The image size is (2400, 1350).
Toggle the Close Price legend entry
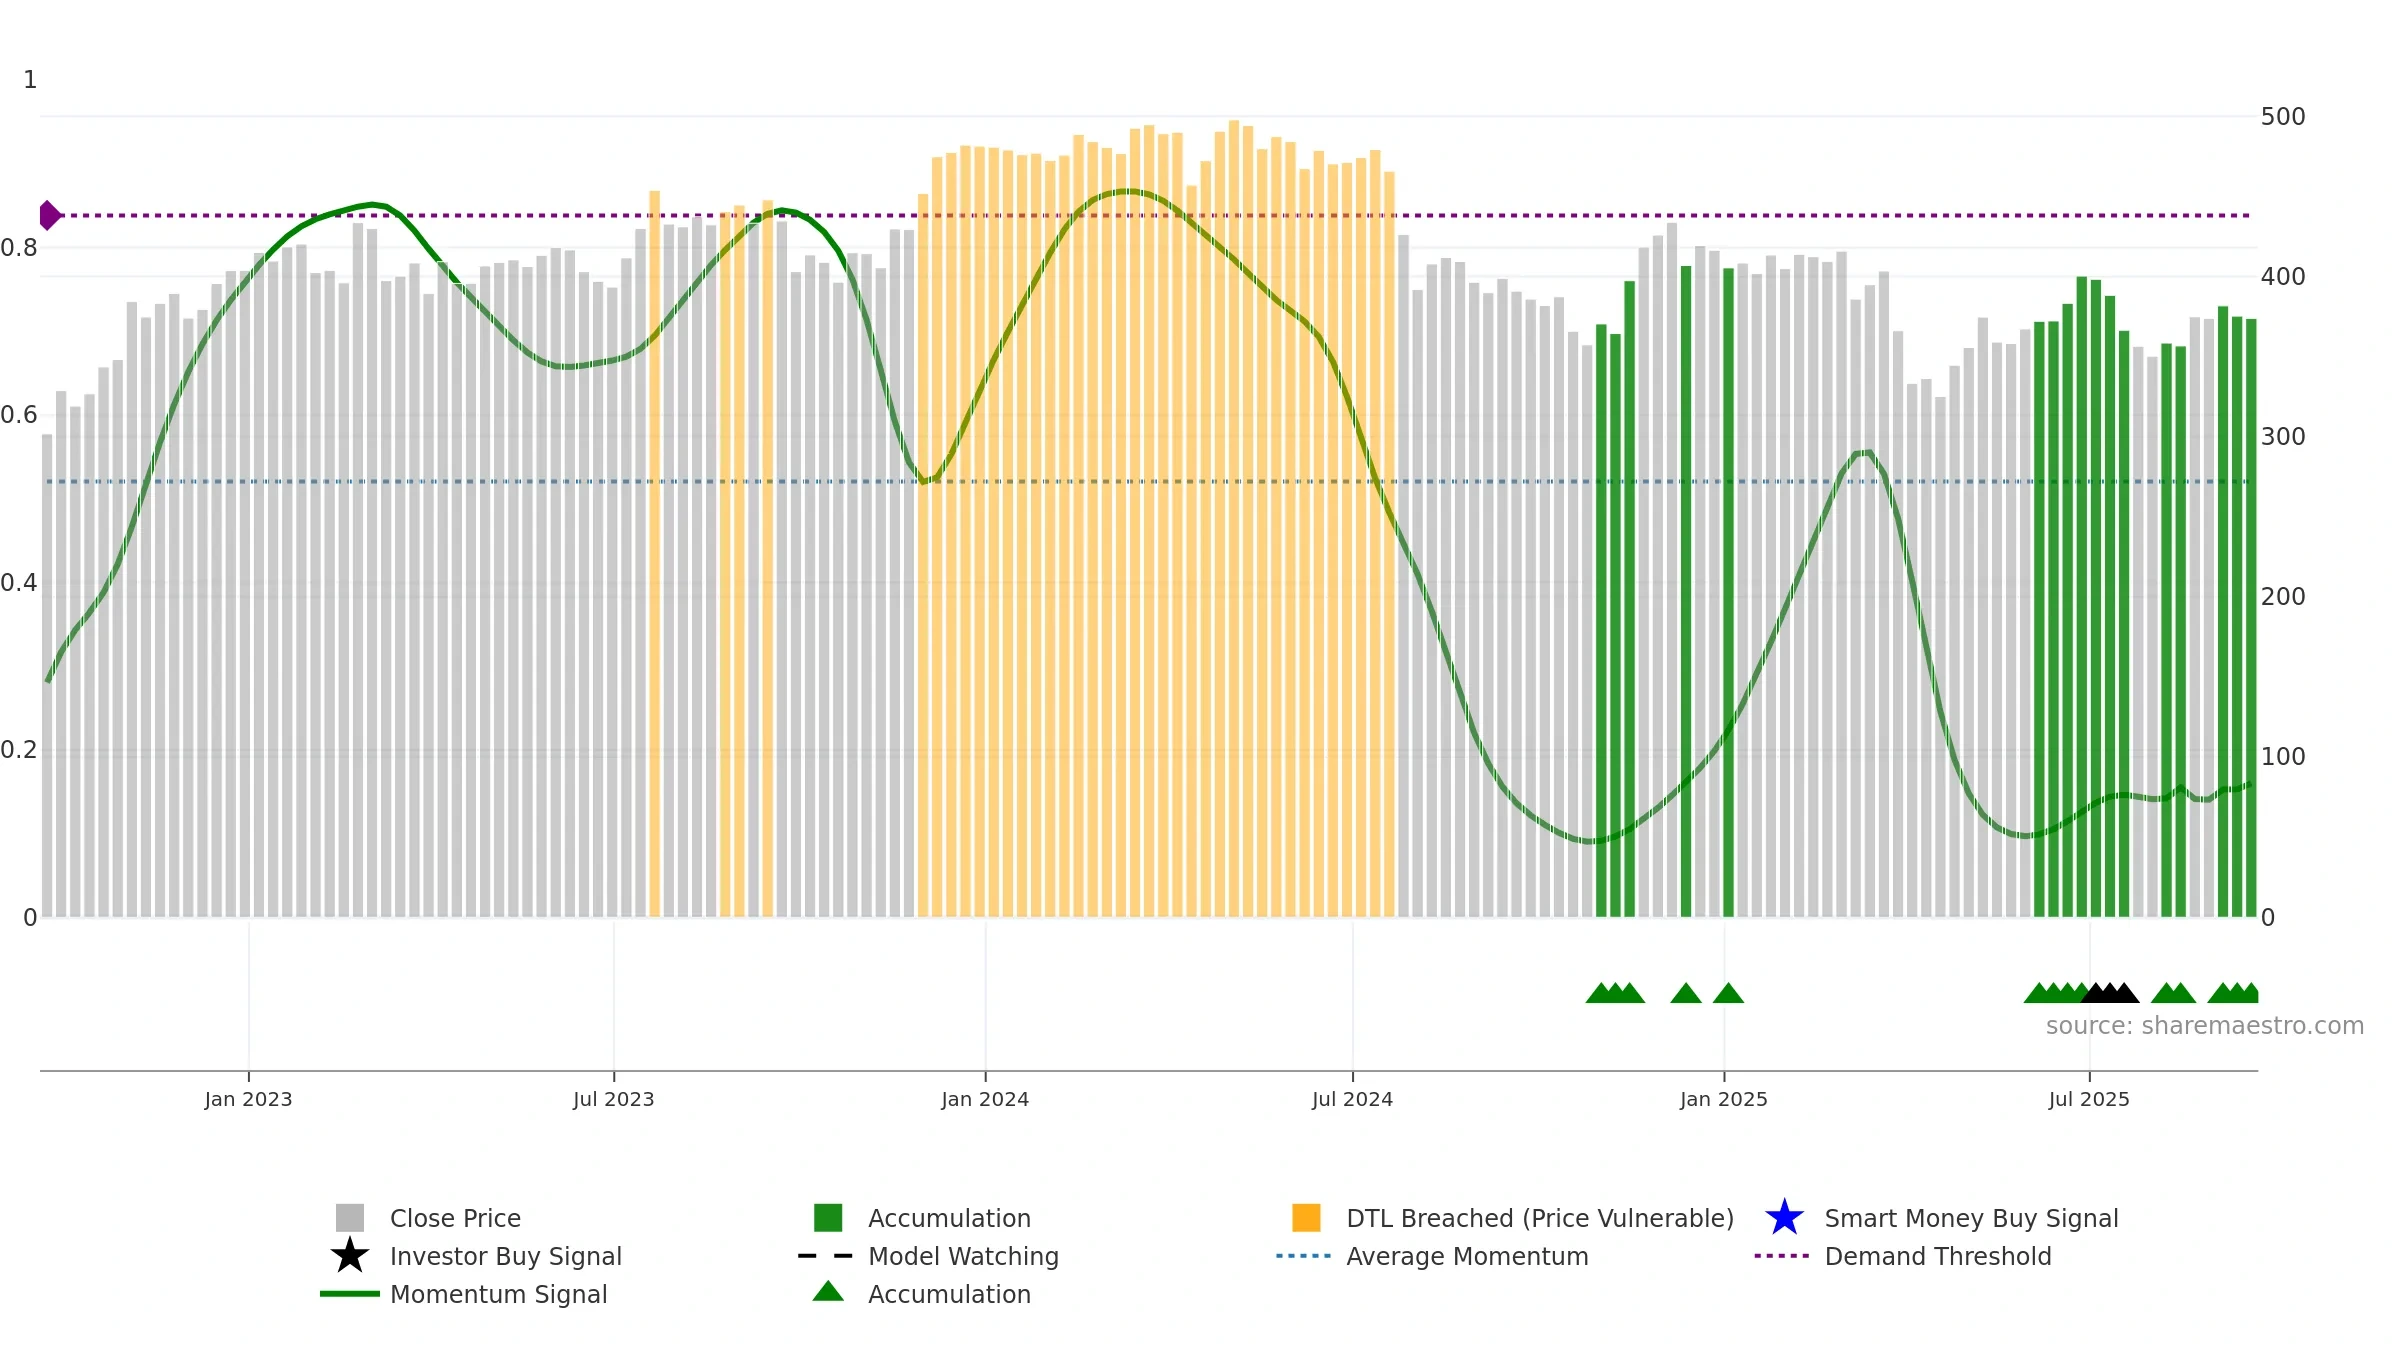click(455, 1218)
